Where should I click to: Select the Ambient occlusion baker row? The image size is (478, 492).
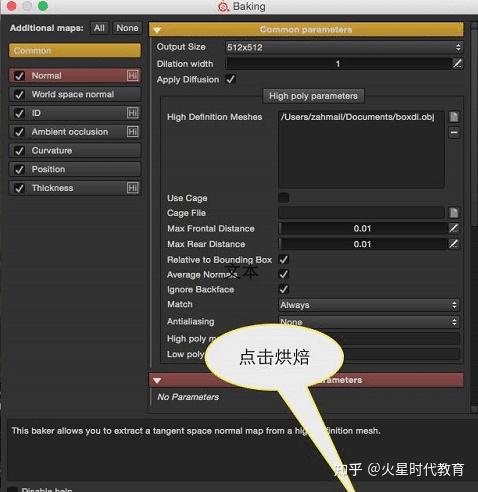point(75,132)
